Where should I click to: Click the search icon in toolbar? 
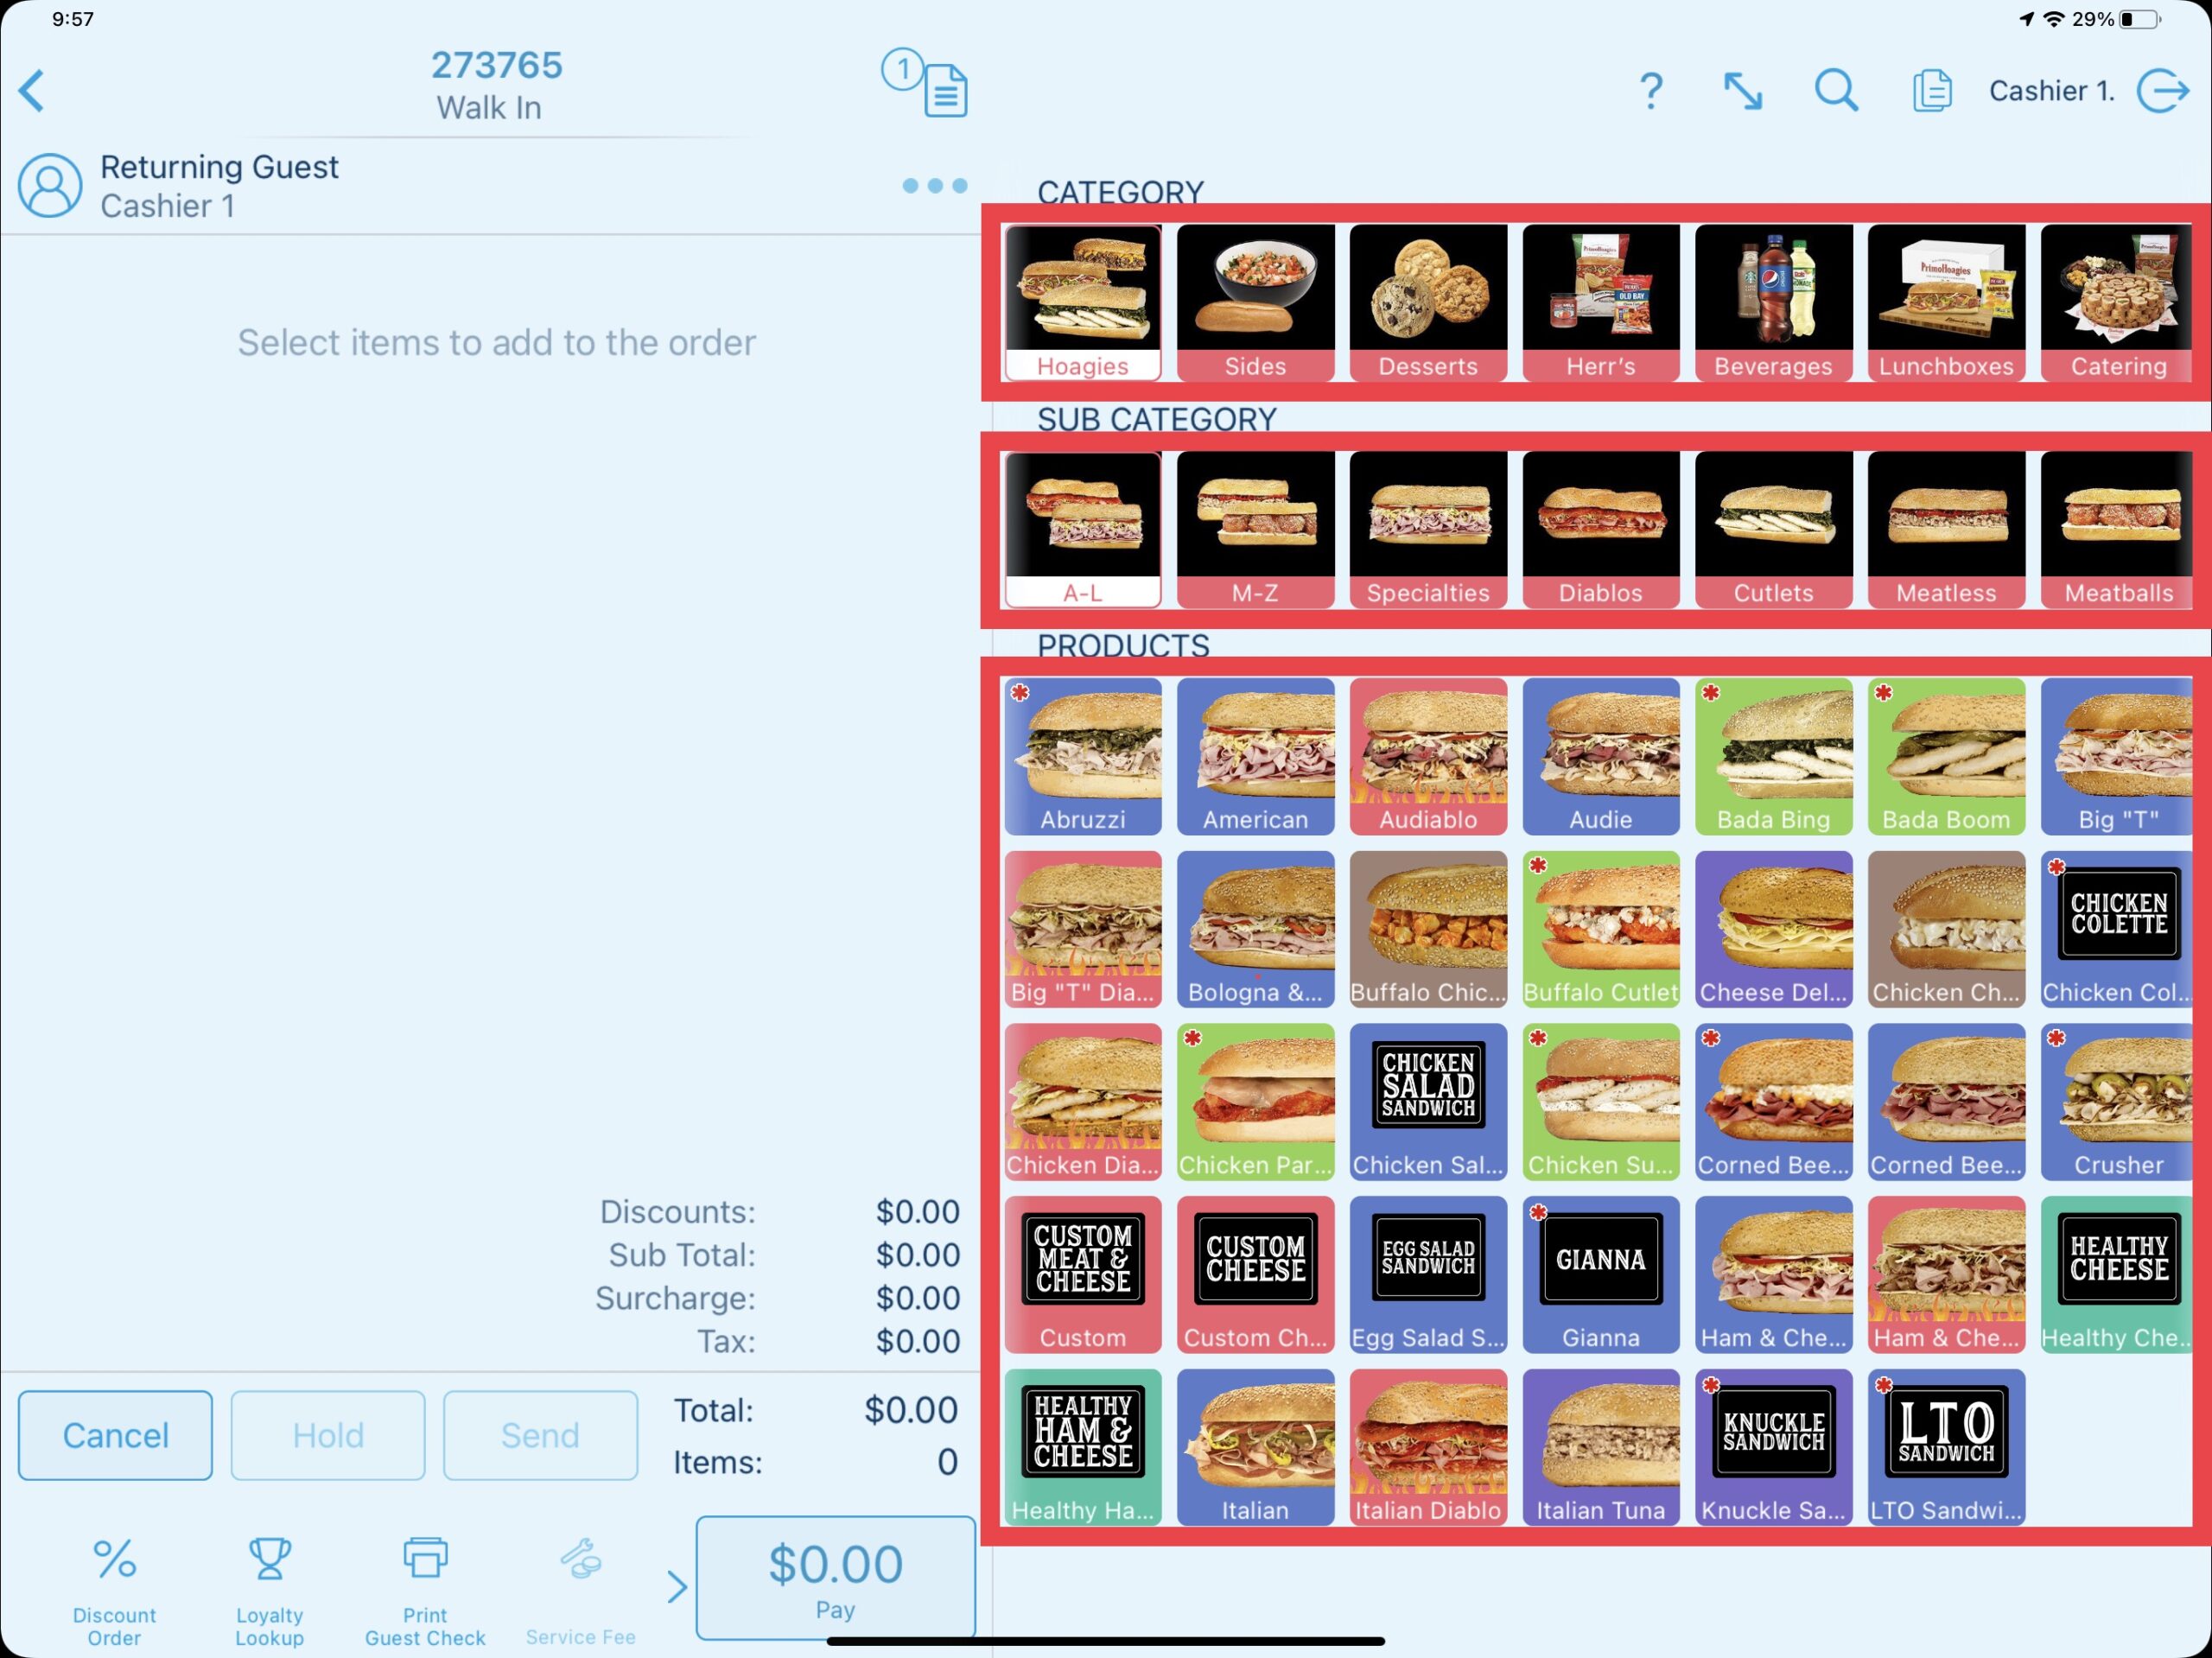point(1841,91)
